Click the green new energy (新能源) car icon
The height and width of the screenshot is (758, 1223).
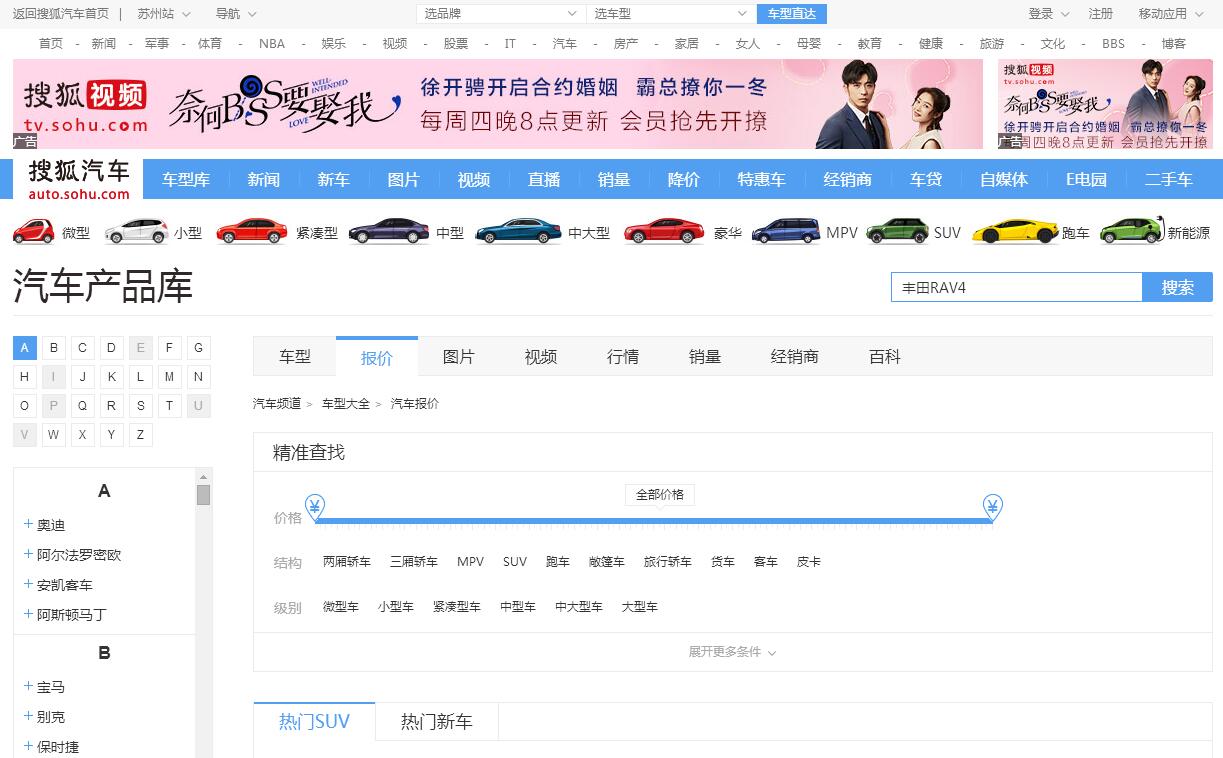(1131, 232)
